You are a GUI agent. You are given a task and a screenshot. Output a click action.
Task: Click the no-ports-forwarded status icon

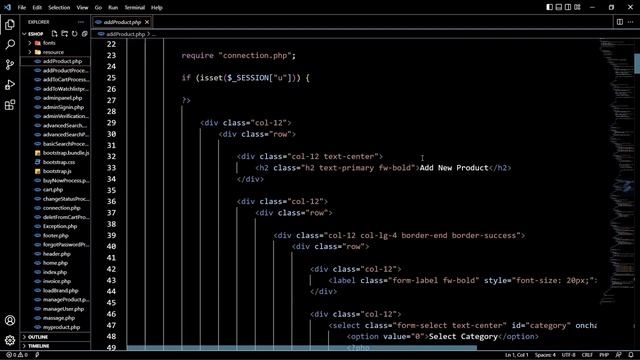pos(37,355)
